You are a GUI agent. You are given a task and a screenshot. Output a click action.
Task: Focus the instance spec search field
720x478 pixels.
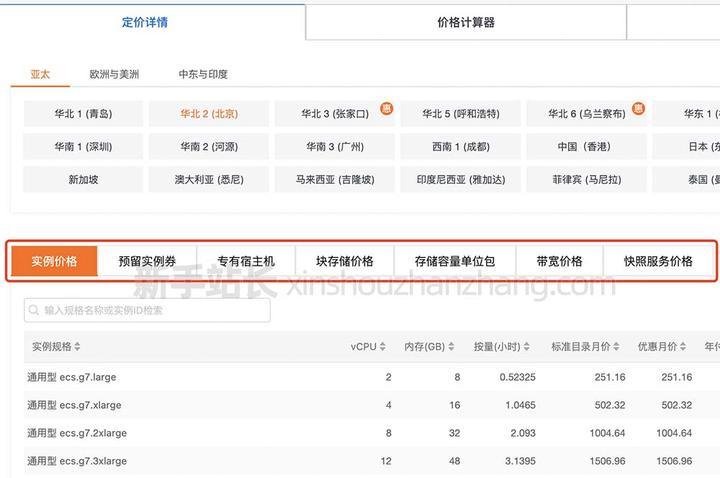click(x=147, y=310)
